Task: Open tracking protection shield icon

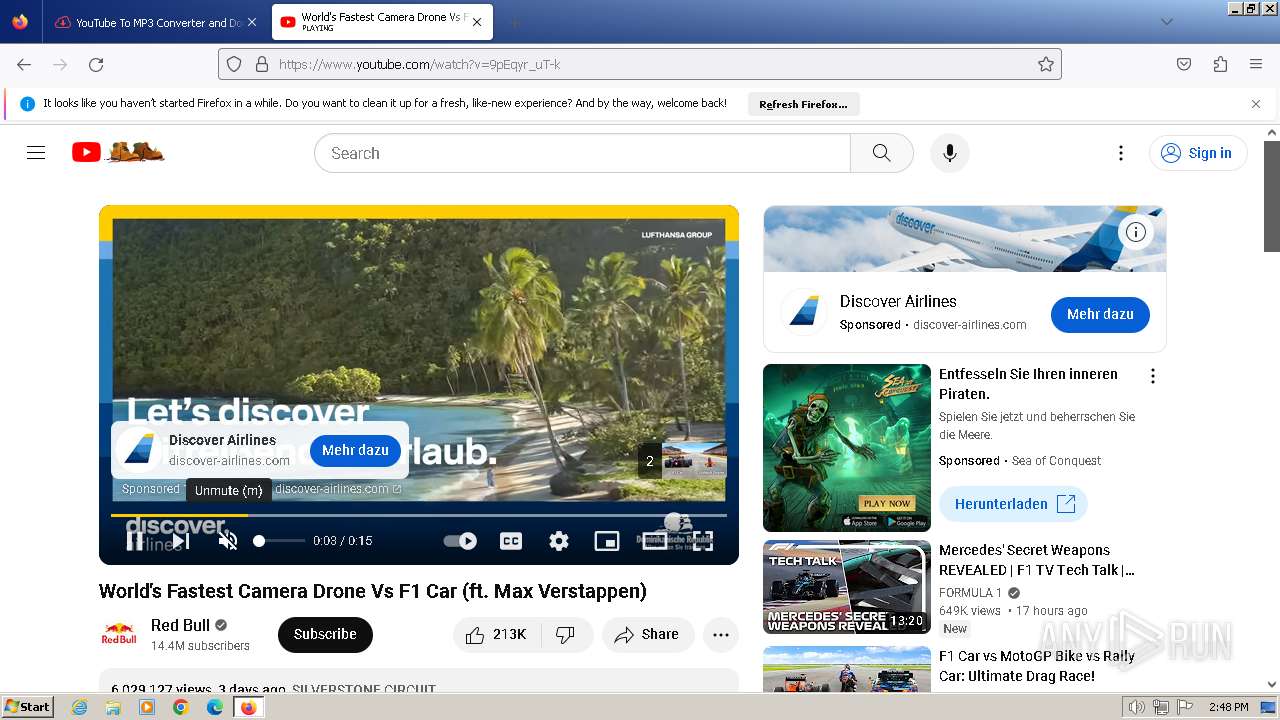Action: tap(234, 64)
